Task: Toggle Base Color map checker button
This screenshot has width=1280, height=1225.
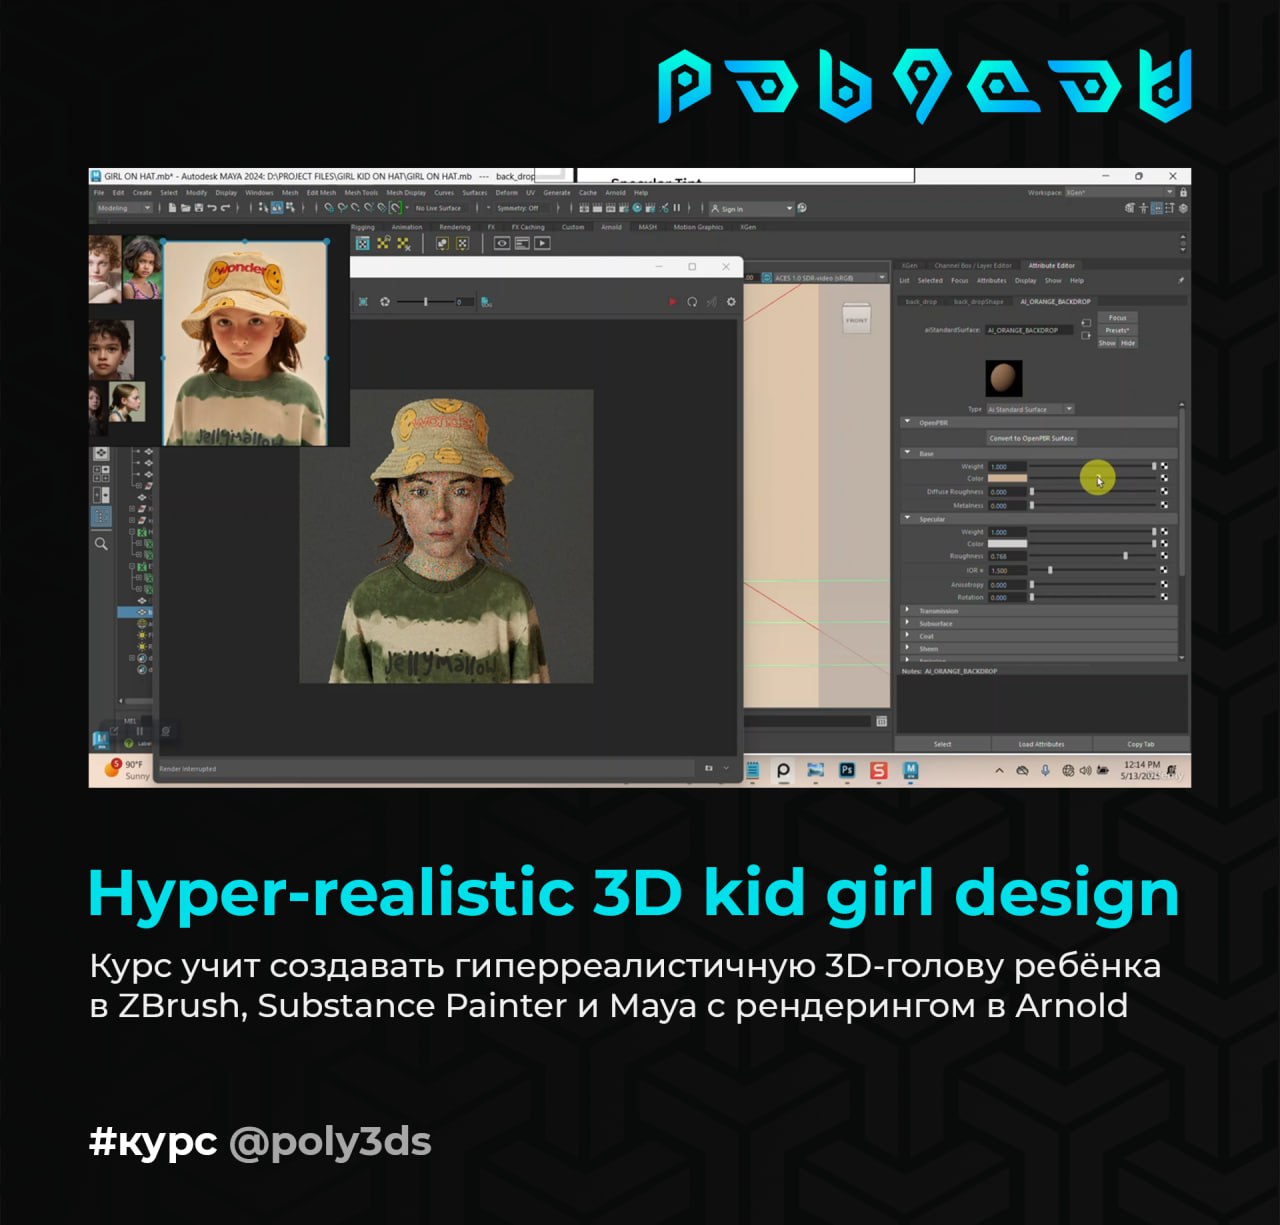Action: click(x=1164, y=479)
